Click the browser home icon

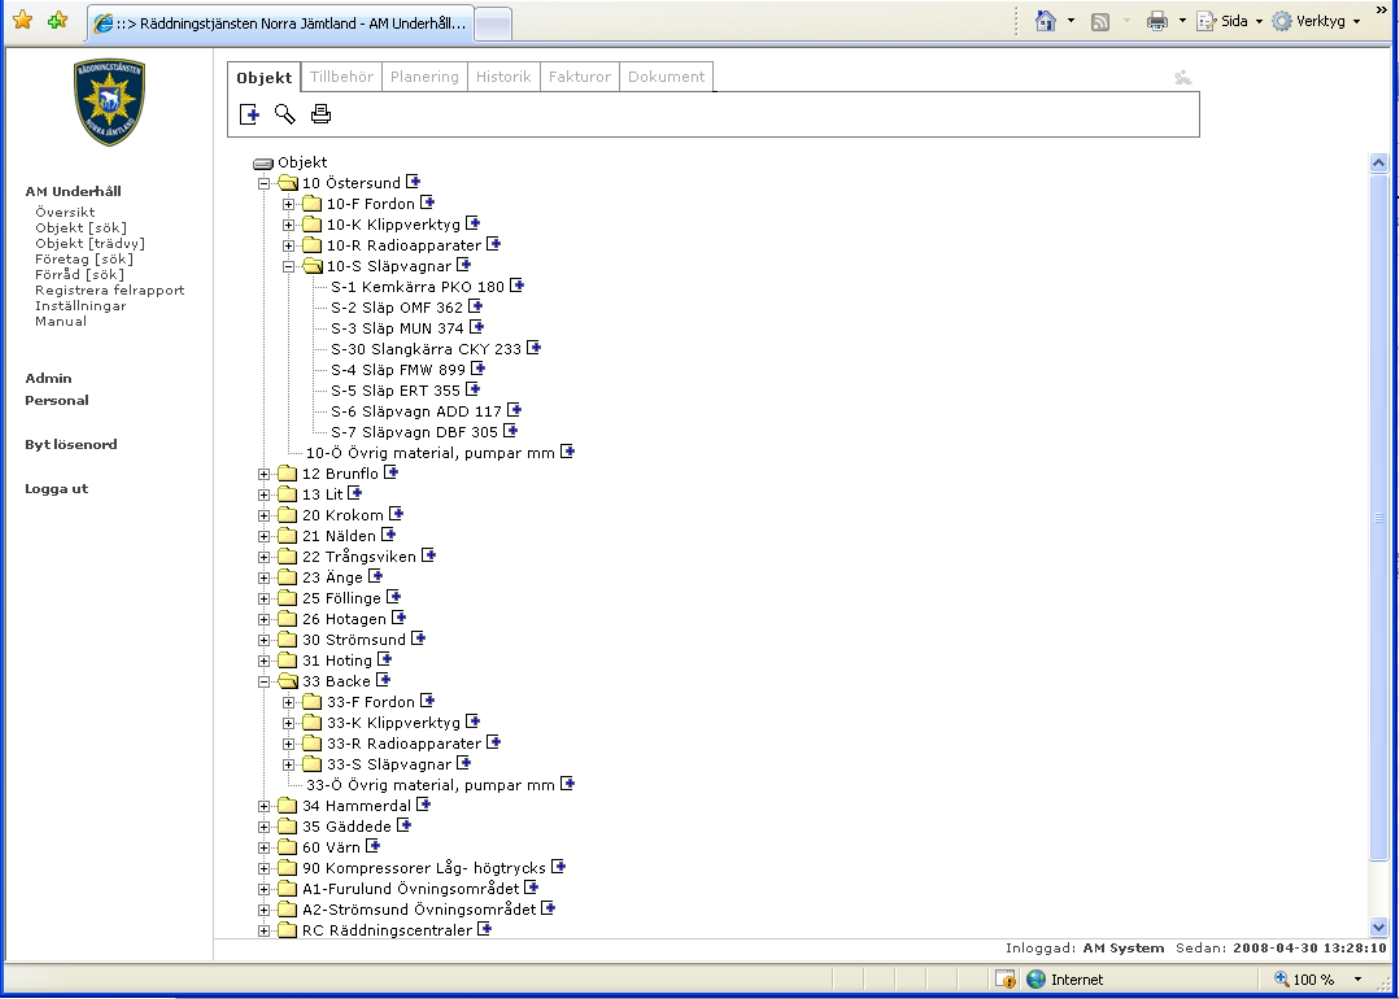[x=1045, y=21]
